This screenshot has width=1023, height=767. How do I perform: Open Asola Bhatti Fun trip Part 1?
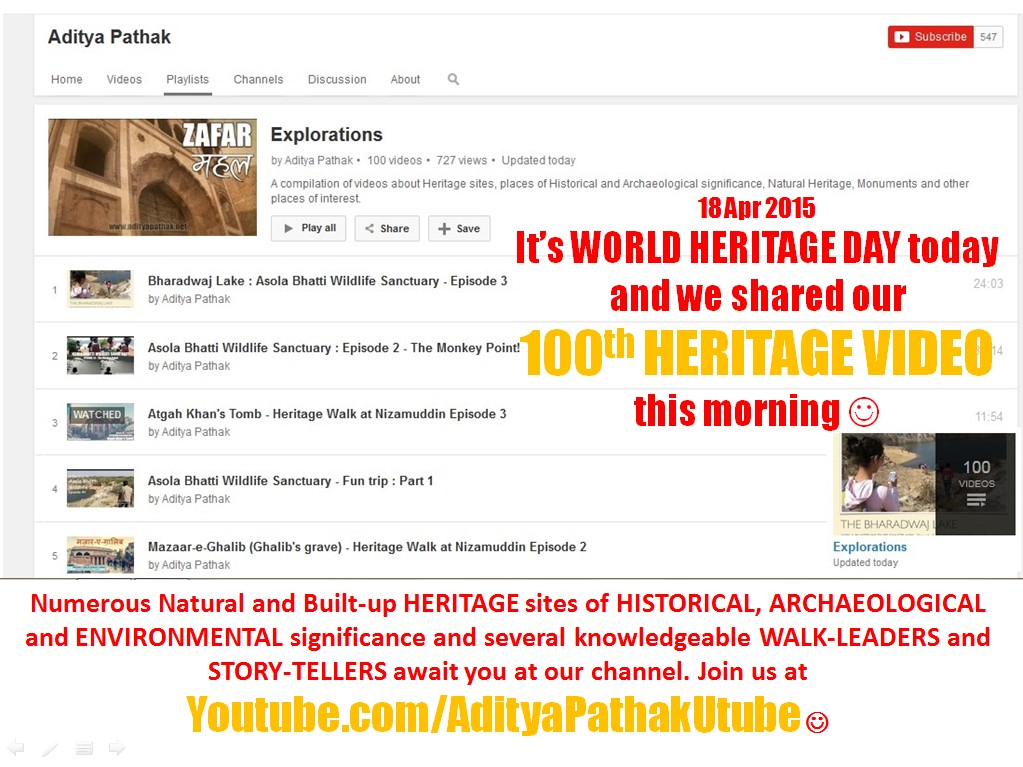click(x=290, y=481)
